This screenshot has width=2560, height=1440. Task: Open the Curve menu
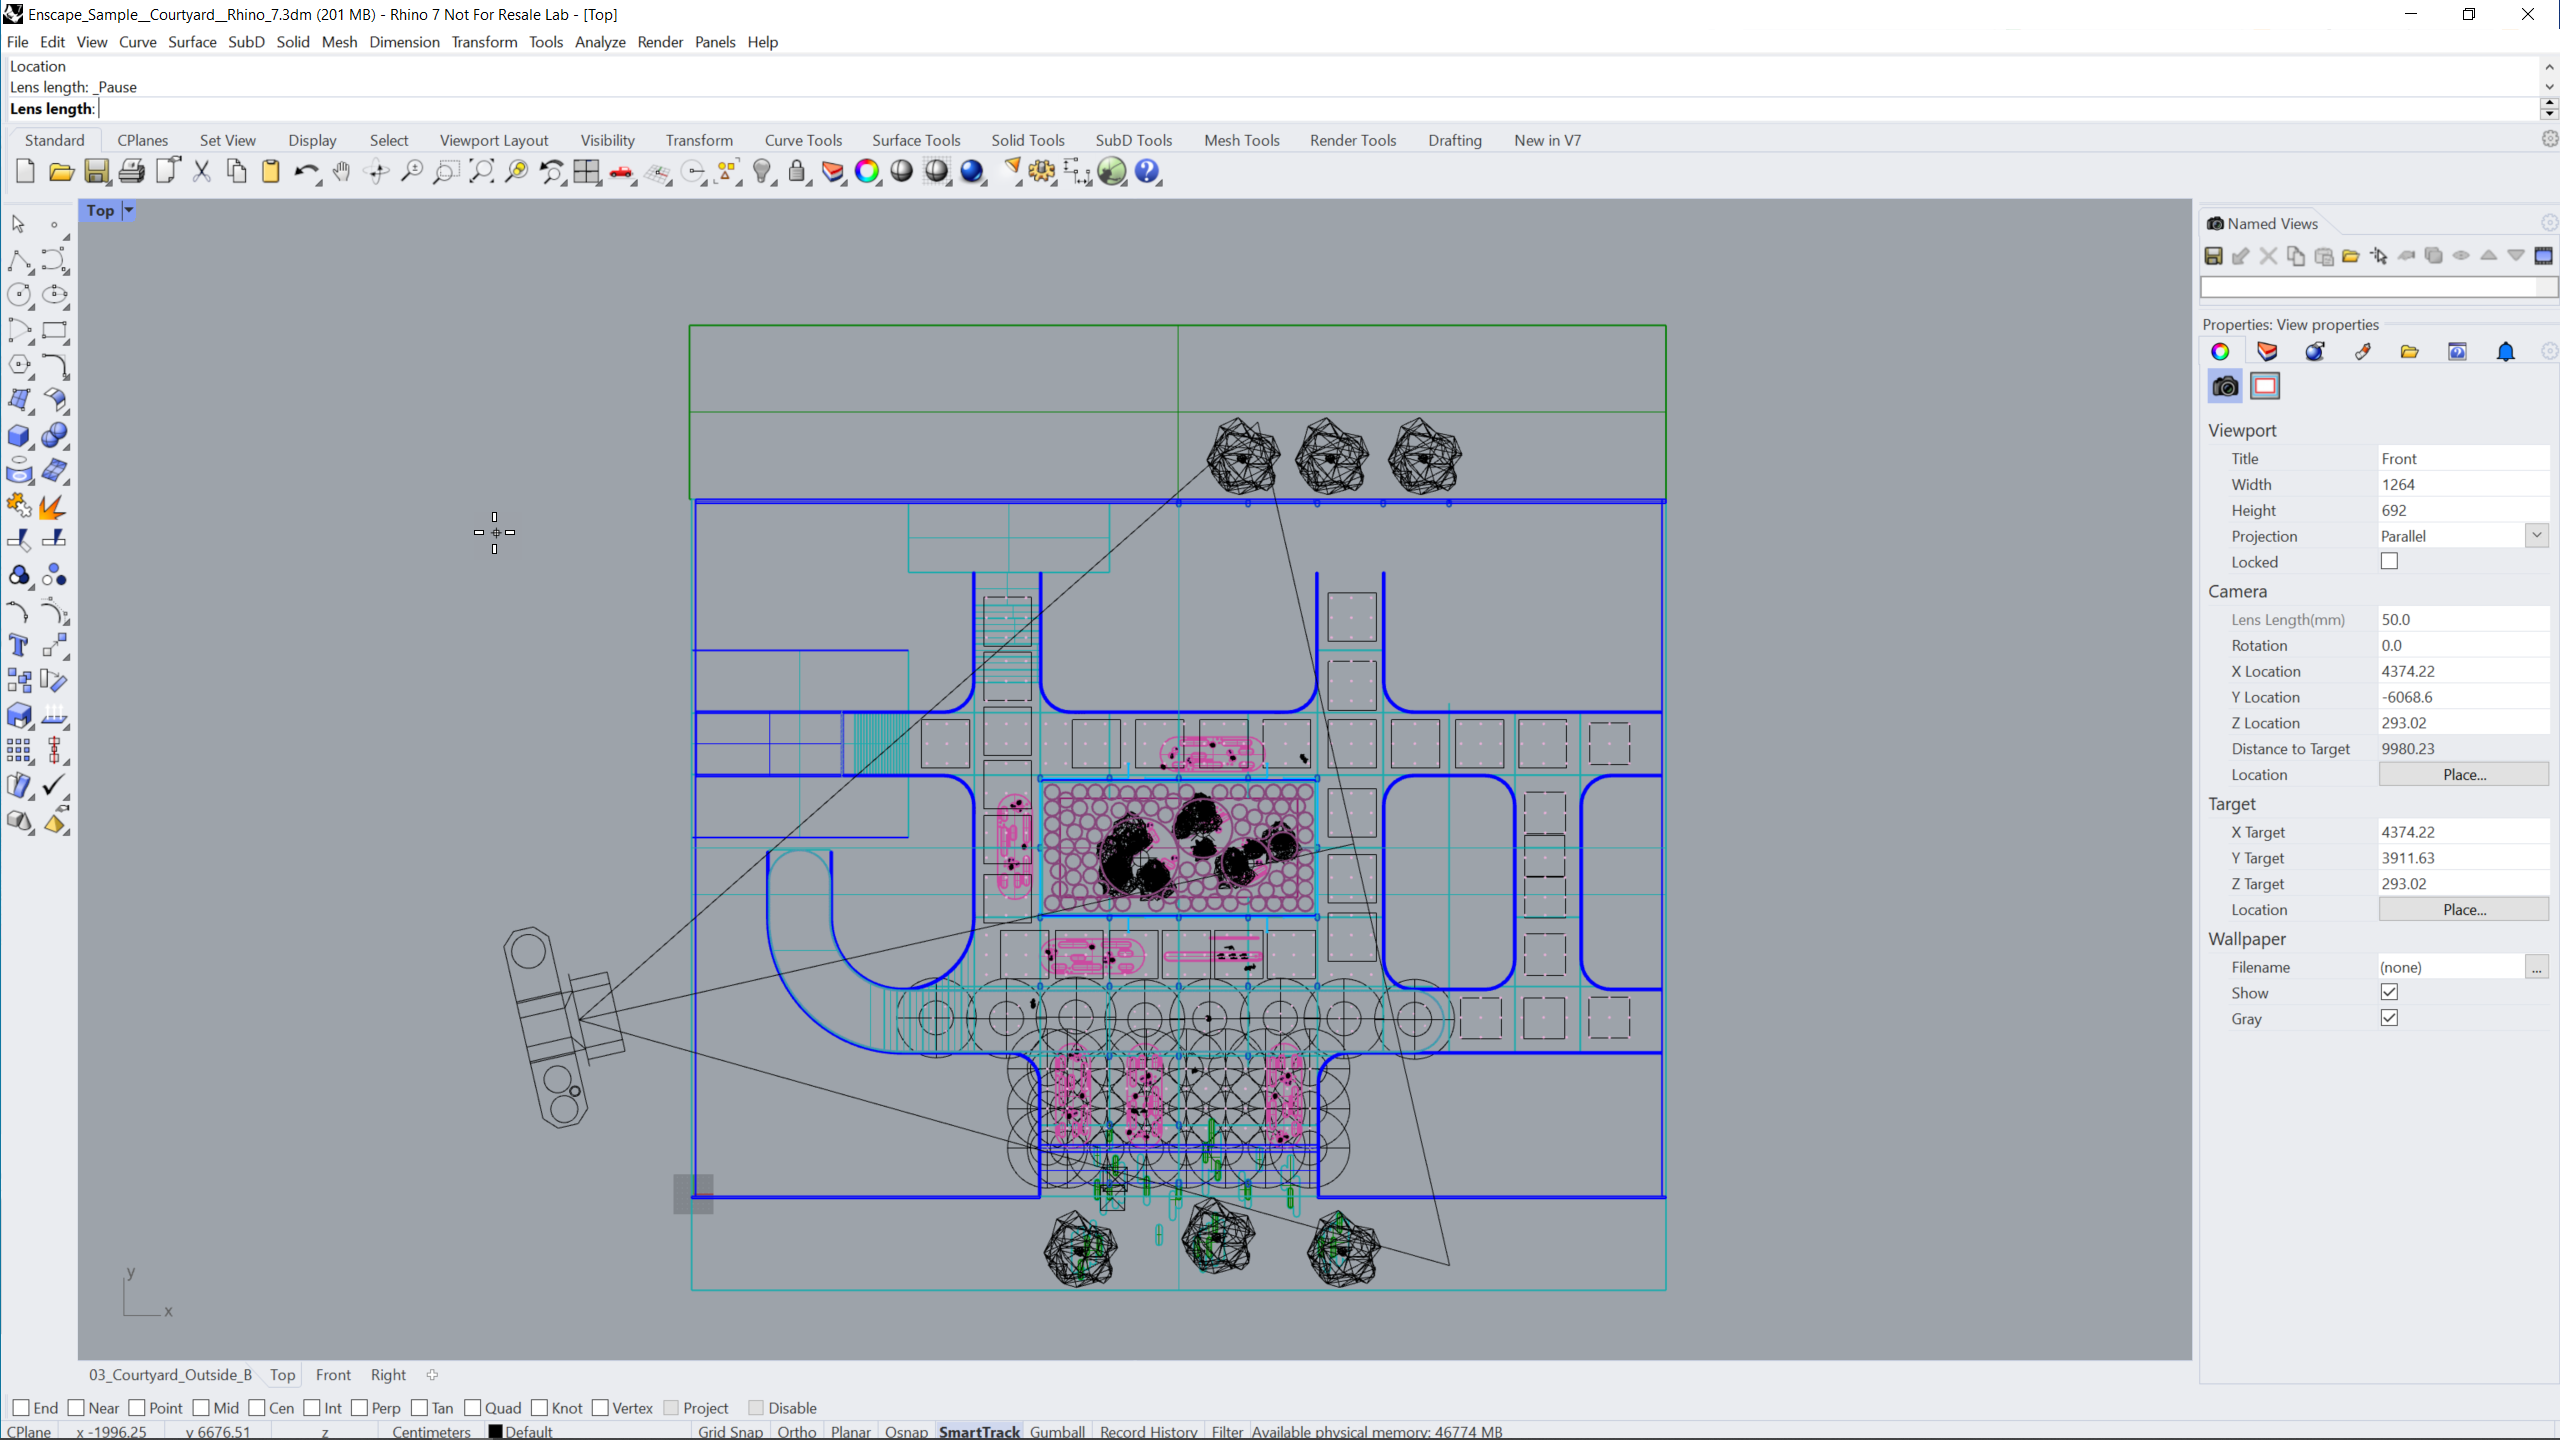pyautogui.click(x=137, y=42)
